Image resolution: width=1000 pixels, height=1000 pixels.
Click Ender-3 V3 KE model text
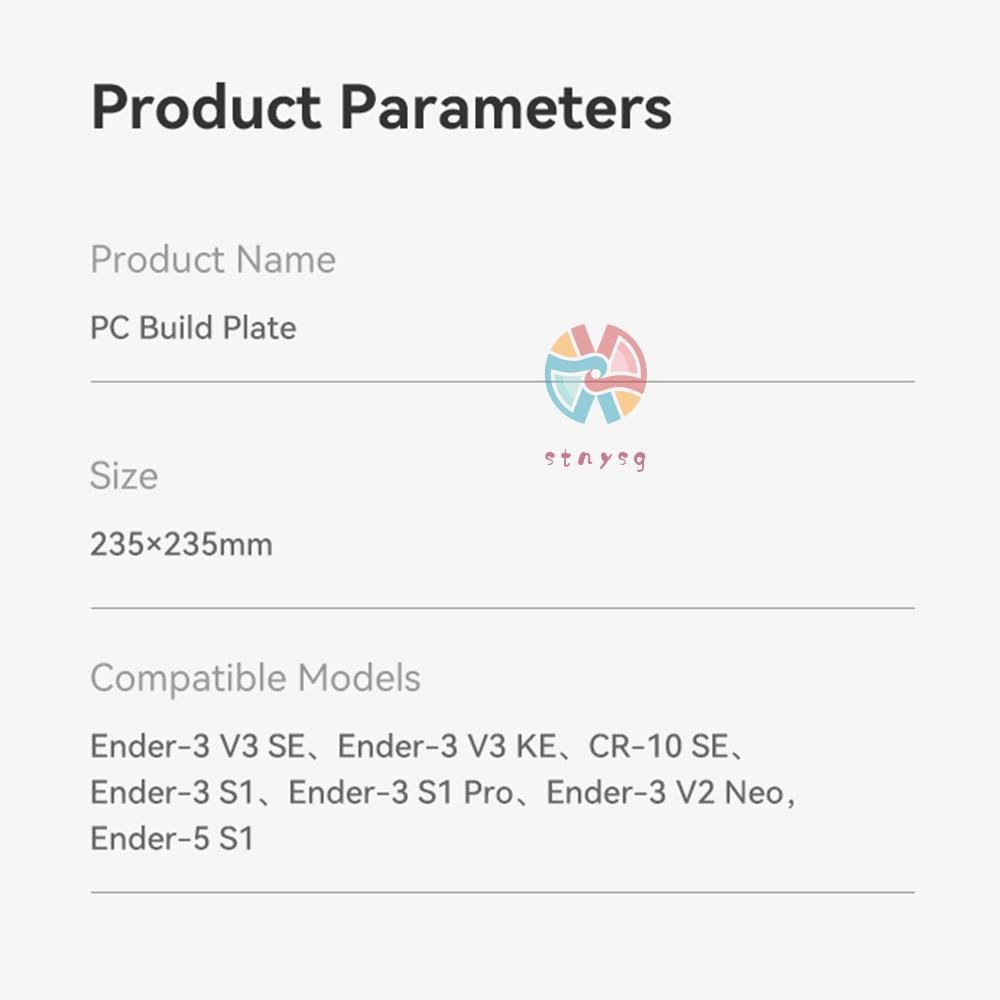447,746
